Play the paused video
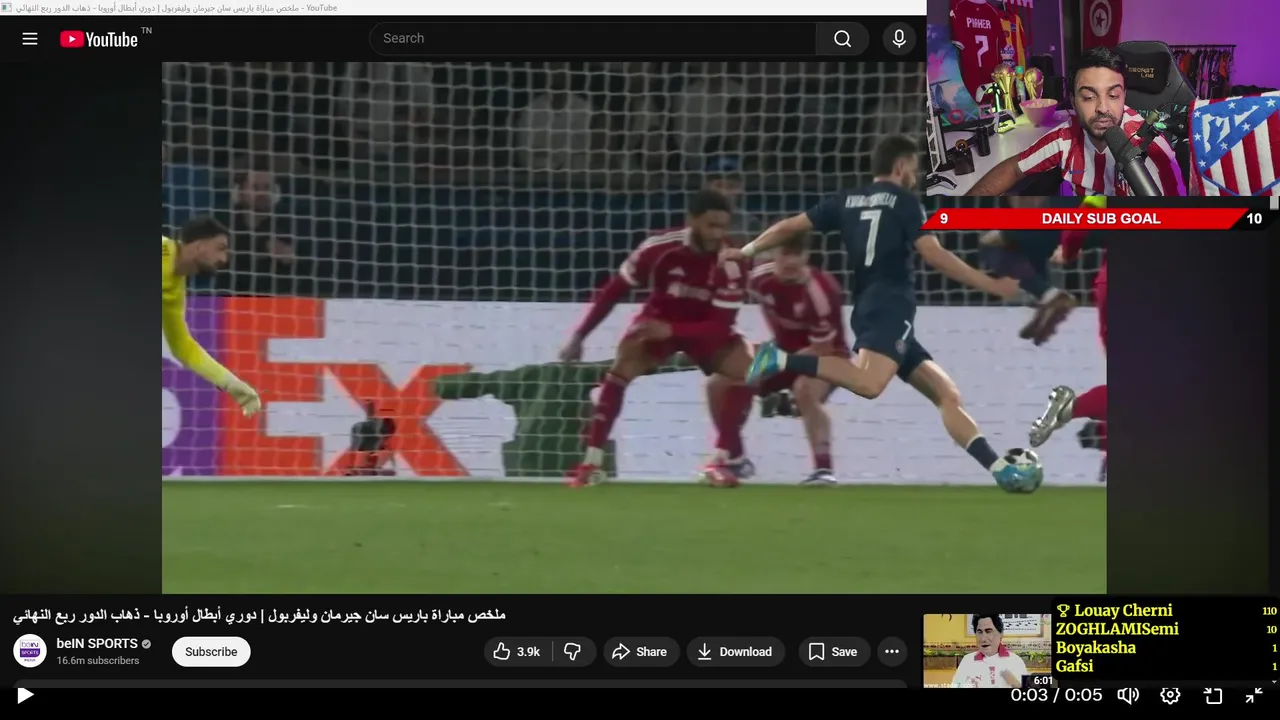Viewport: 1280px width, 720px height. (x=25, y=695)
